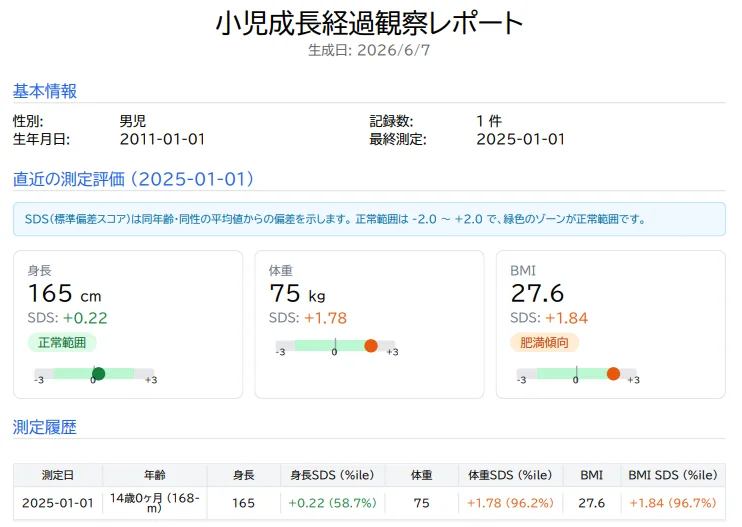Click the BMI SDS (%ile) column header
The height and width of the screenshot is (527, 742).
click(672, 475)
